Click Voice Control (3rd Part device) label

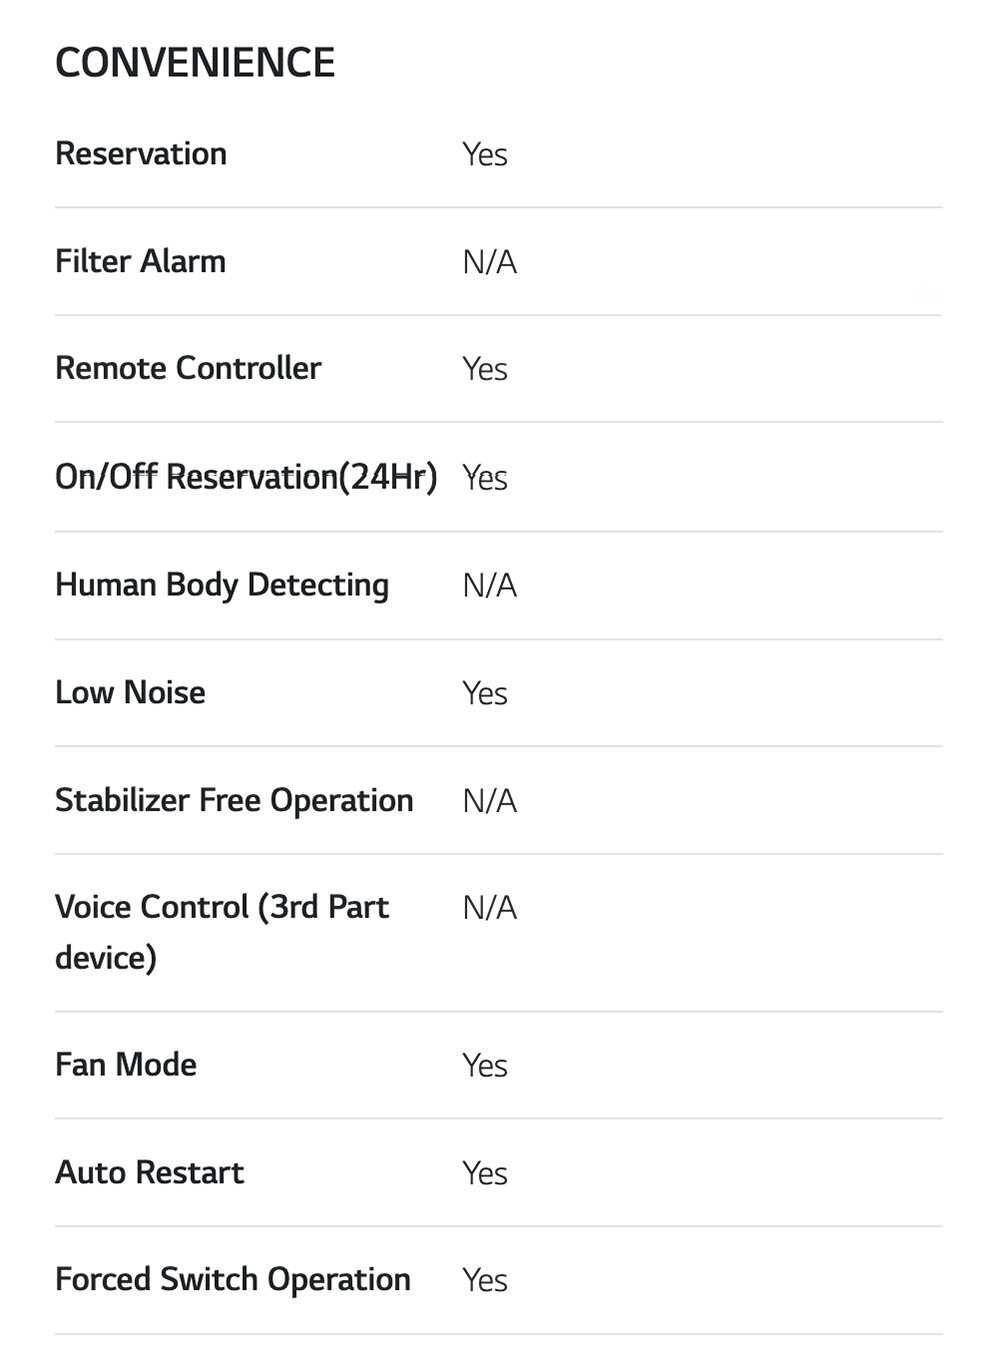(221, 932)
